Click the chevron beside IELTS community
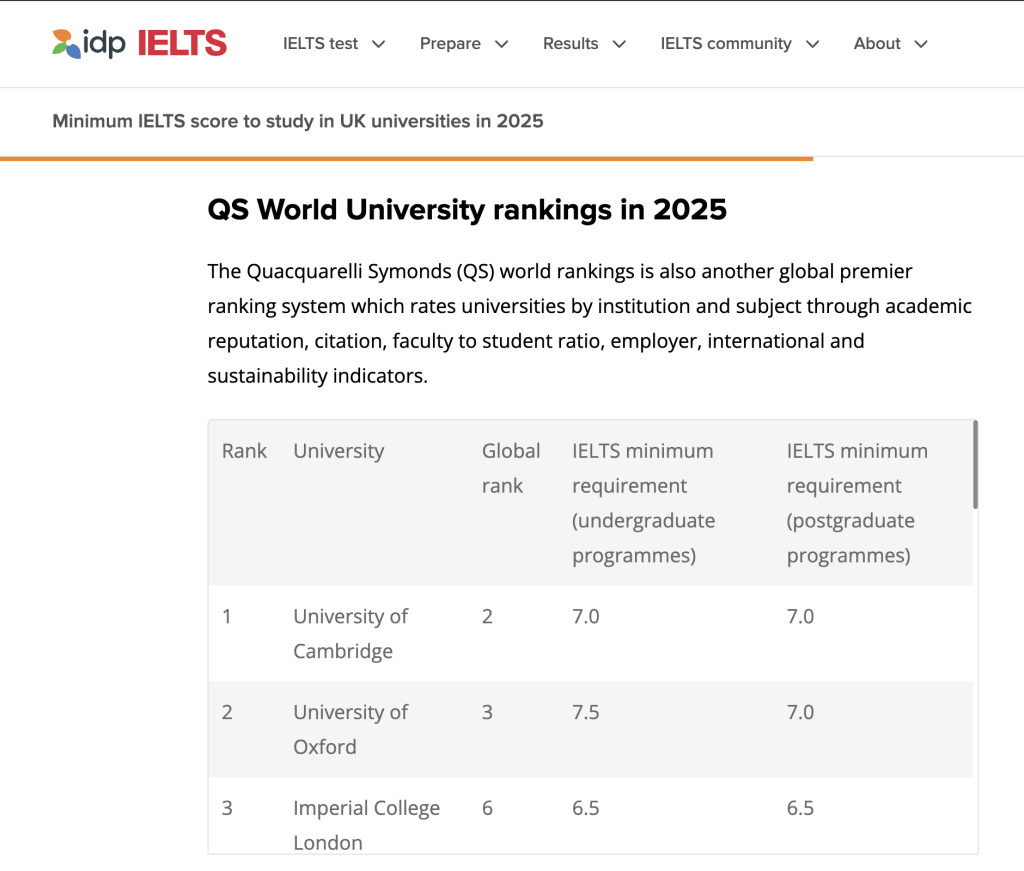 812,44
